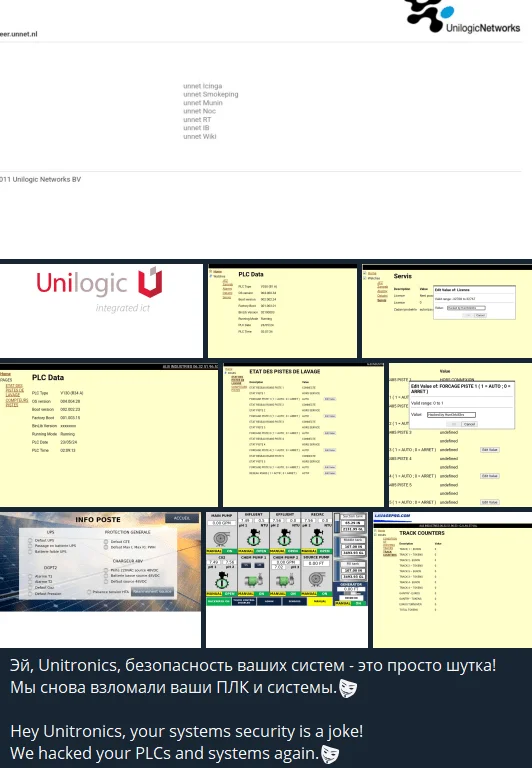This screenshot has width=532, height=768.
Task: Open the TRACK COUNTERS screenshot thumbnail
Action: click(x=452, y=580)
